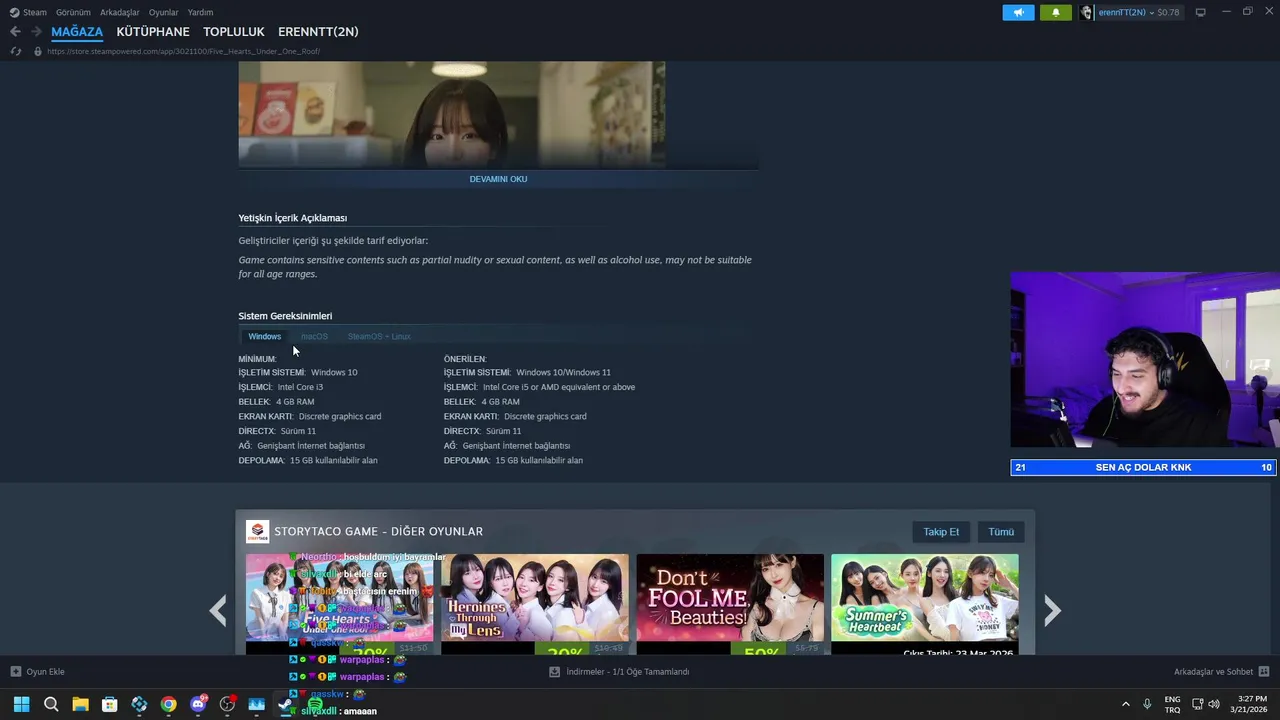The height and width of the screenshot is (720, 1280).
Task: Open the Steam menu
Action: tap(35, 12)
